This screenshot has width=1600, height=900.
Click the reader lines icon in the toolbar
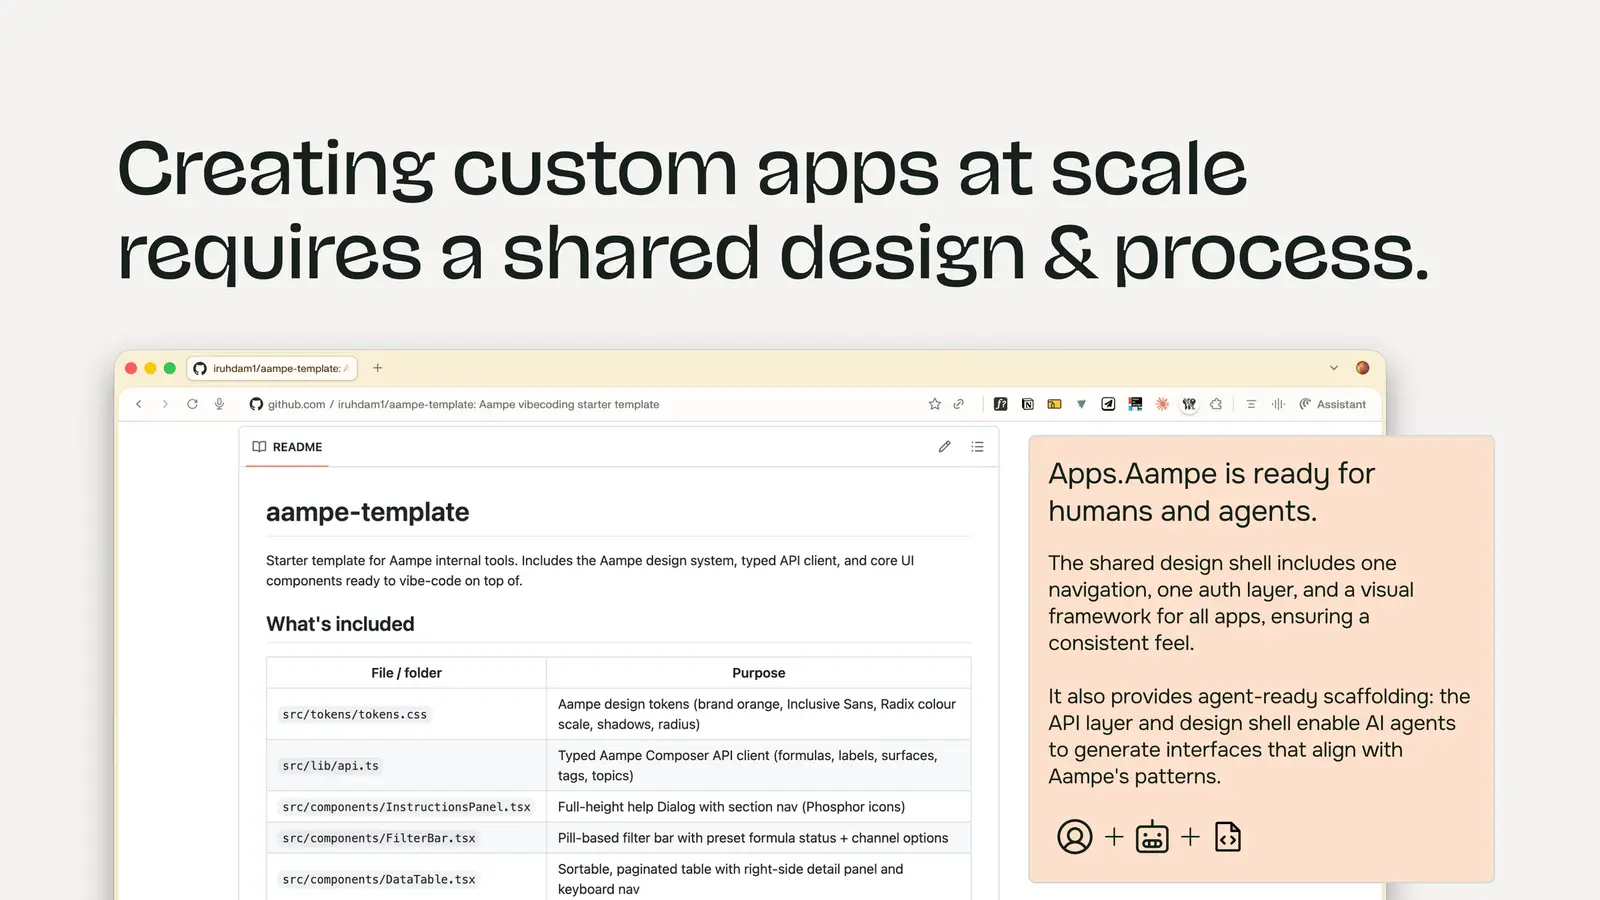(x=1251, y=404)
